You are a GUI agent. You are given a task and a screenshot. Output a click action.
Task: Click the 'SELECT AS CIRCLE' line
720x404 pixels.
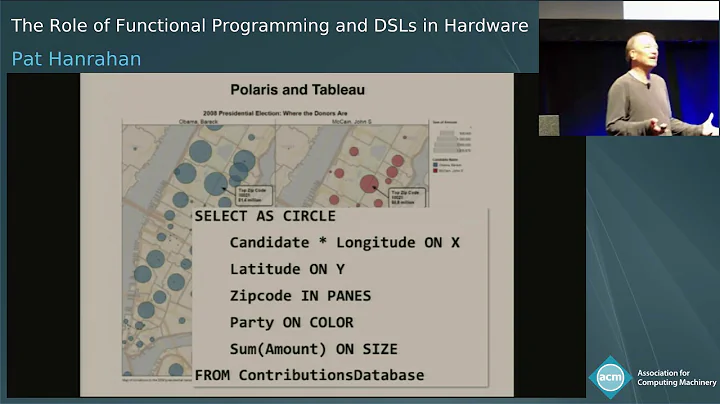point(265,216)
